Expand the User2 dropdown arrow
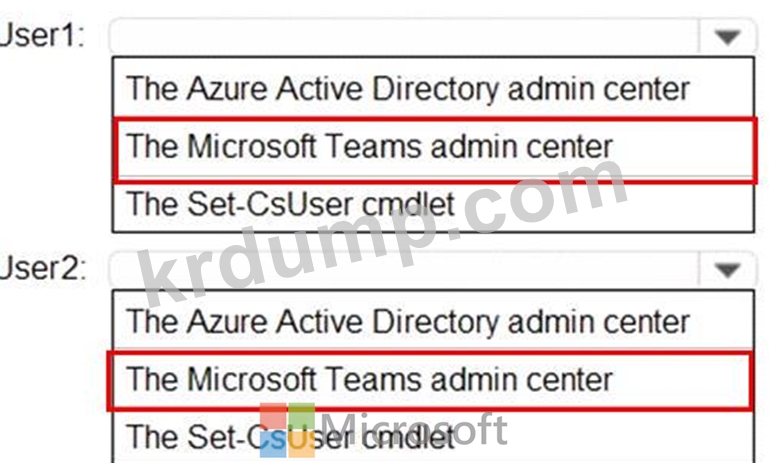The width and height of the screenshot is (769, 463). pyautogui.click(x=726, y=269)
